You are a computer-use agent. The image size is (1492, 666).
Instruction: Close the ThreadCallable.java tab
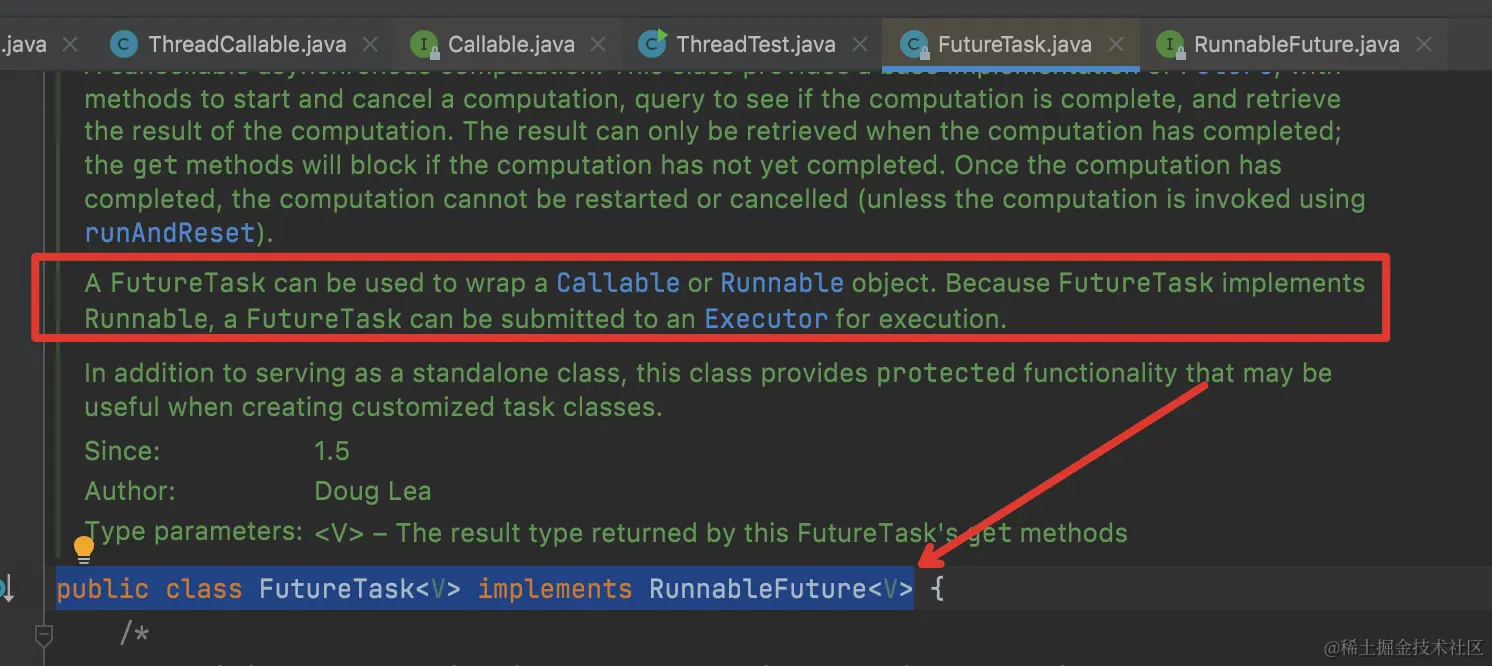click(370, 44)
